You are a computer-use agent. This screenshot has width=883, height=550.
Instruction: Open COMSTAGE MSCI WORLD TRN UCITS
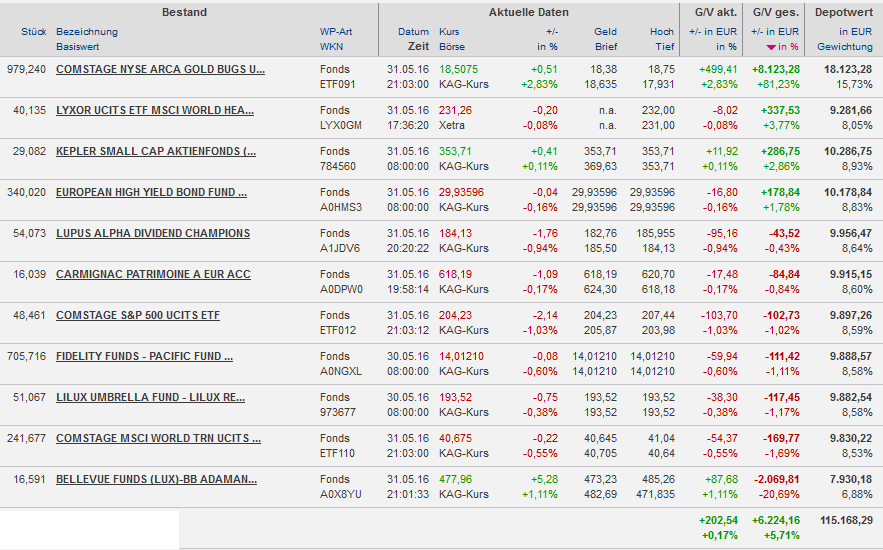(x=158, y=438)
